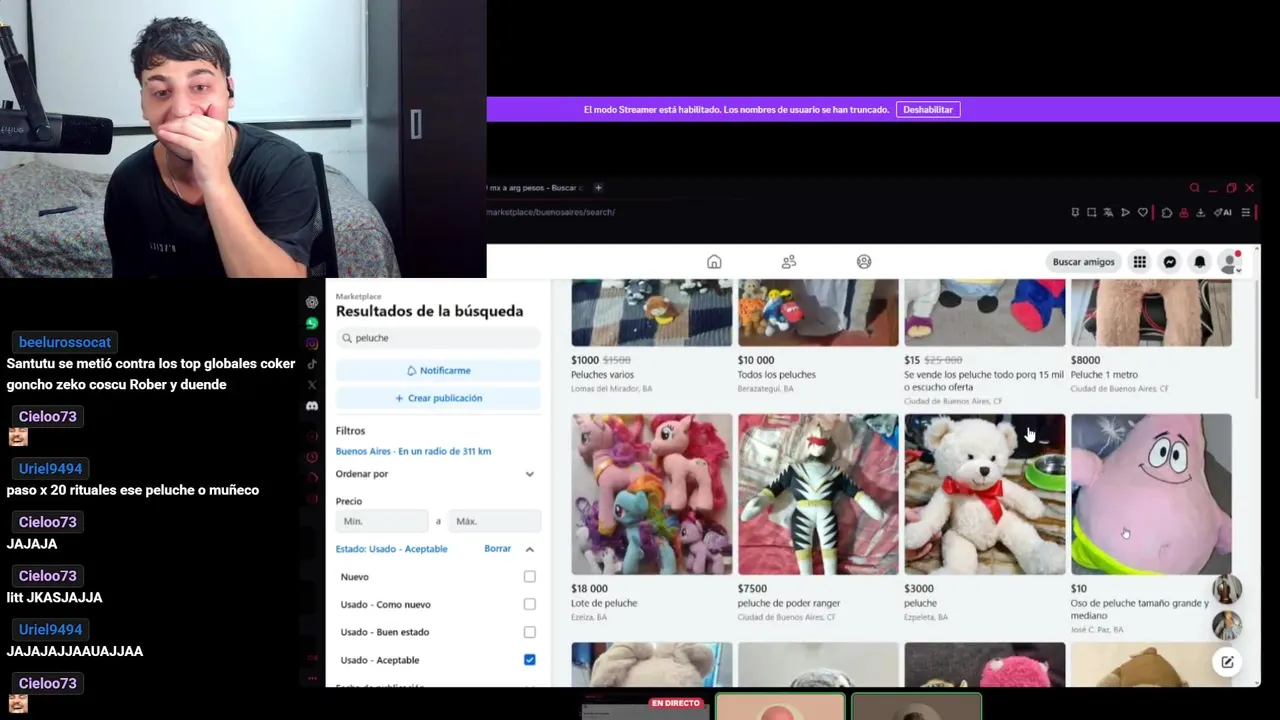
Task: Open the Todos los peluches listing
Action: click(818, 313)
